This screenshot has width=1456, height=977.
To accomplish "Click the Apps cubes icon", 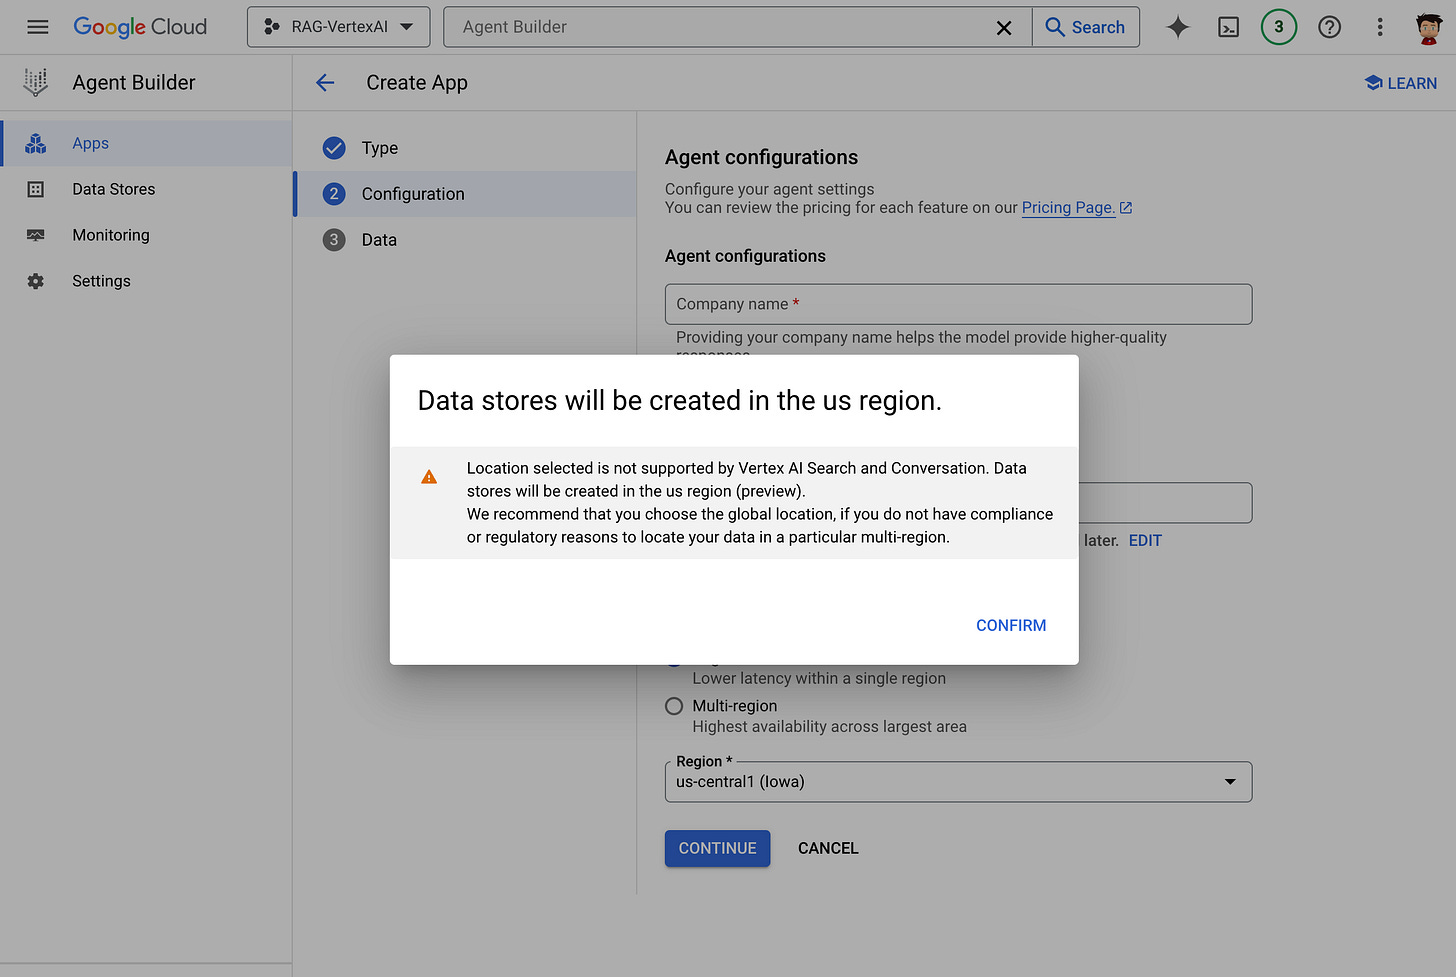I will [x=36, y=143].
